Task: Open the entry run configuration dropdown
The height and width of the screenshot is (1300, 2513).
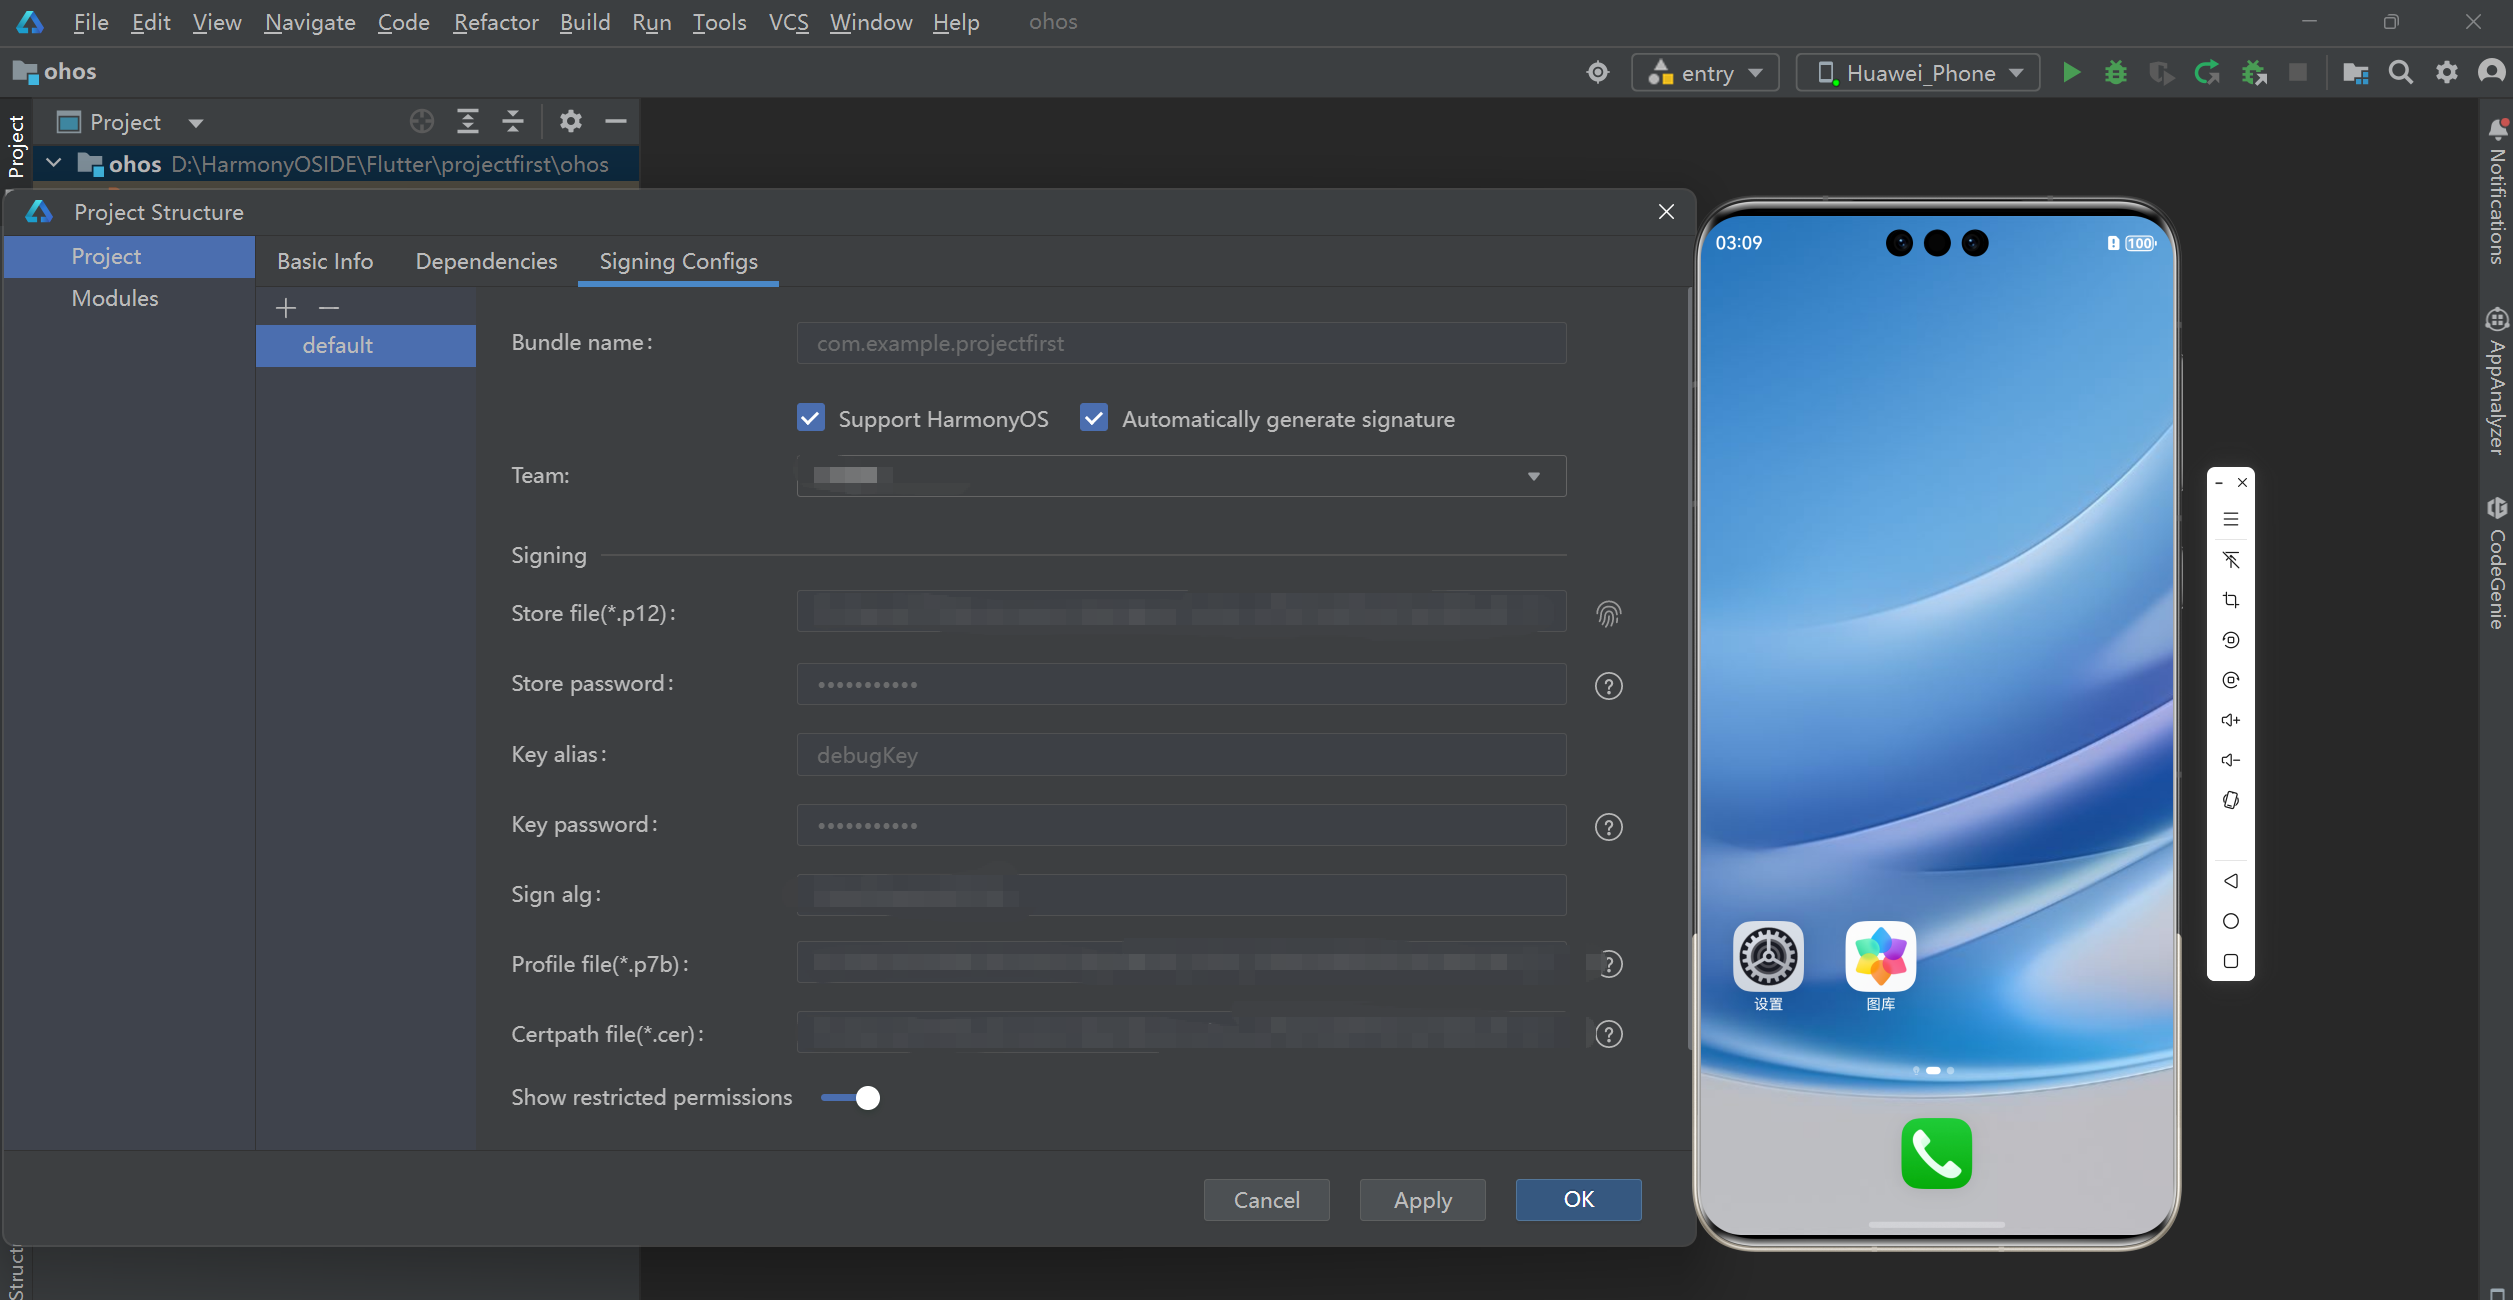Action: (x=1705, y=73)
